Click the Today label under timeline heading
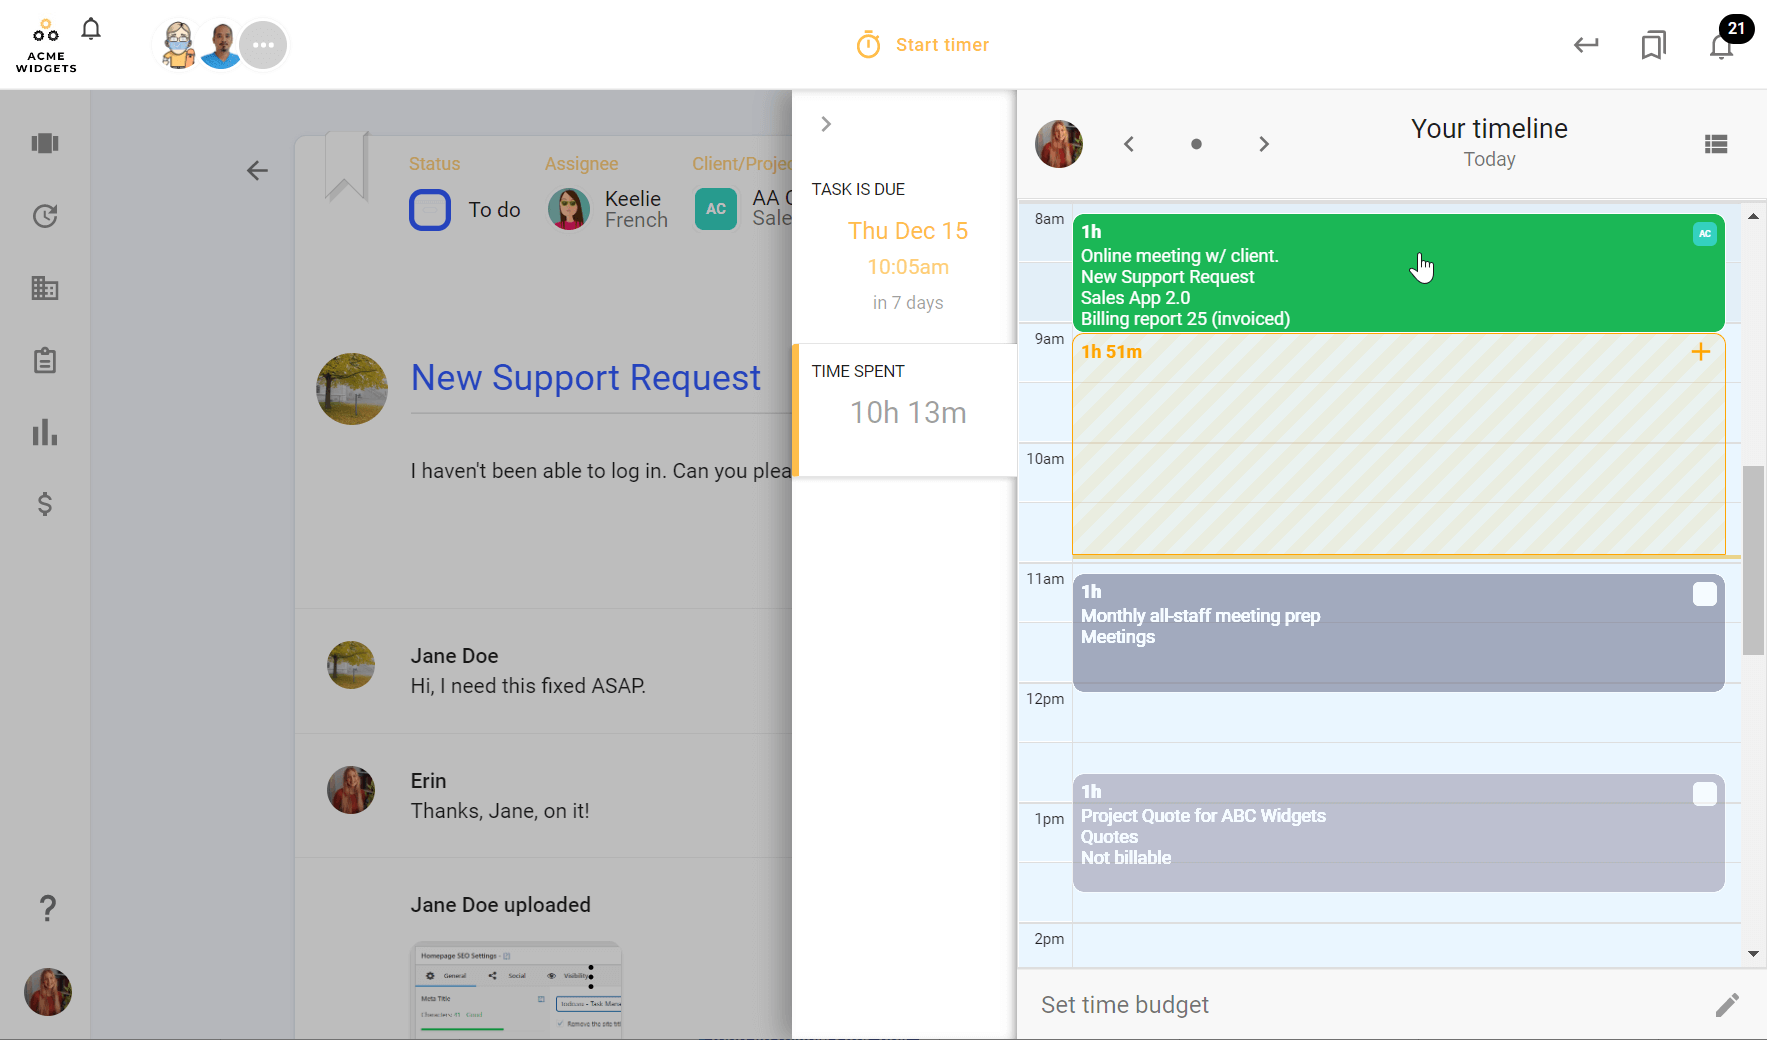 click(1489, 160)
